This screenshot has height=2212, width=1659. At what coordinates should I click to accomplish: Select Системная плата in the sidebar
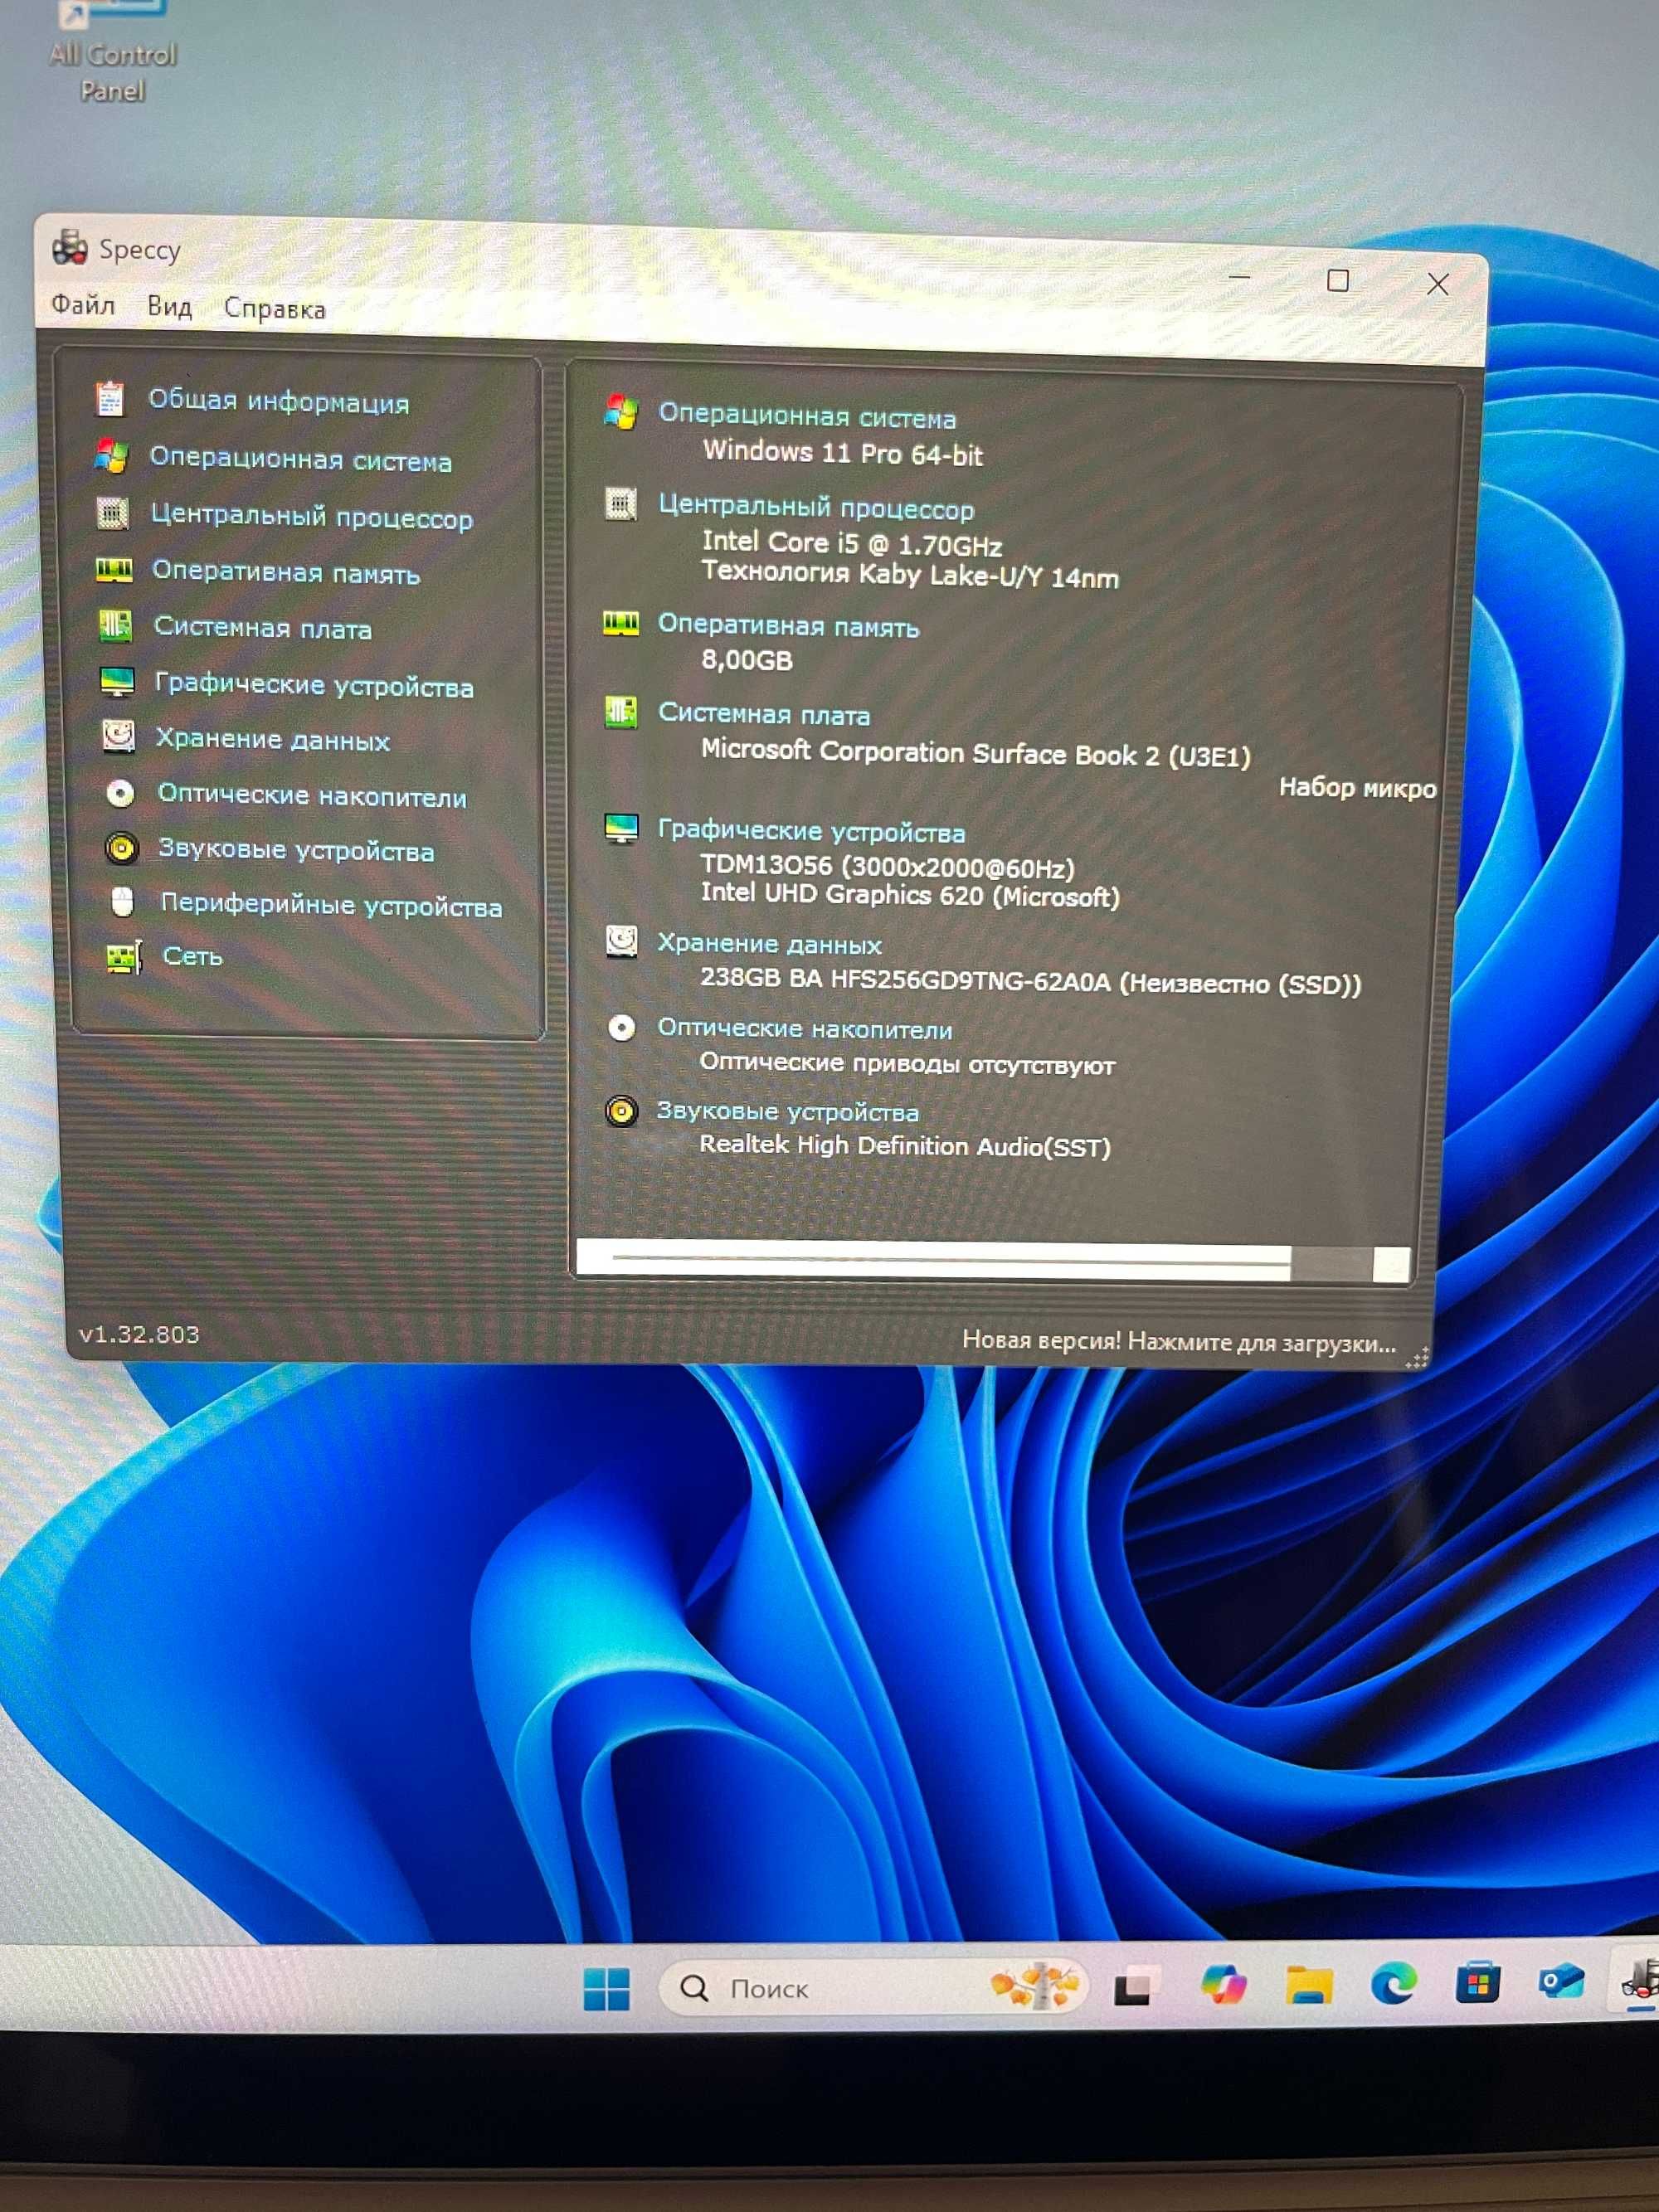[262, 628]
